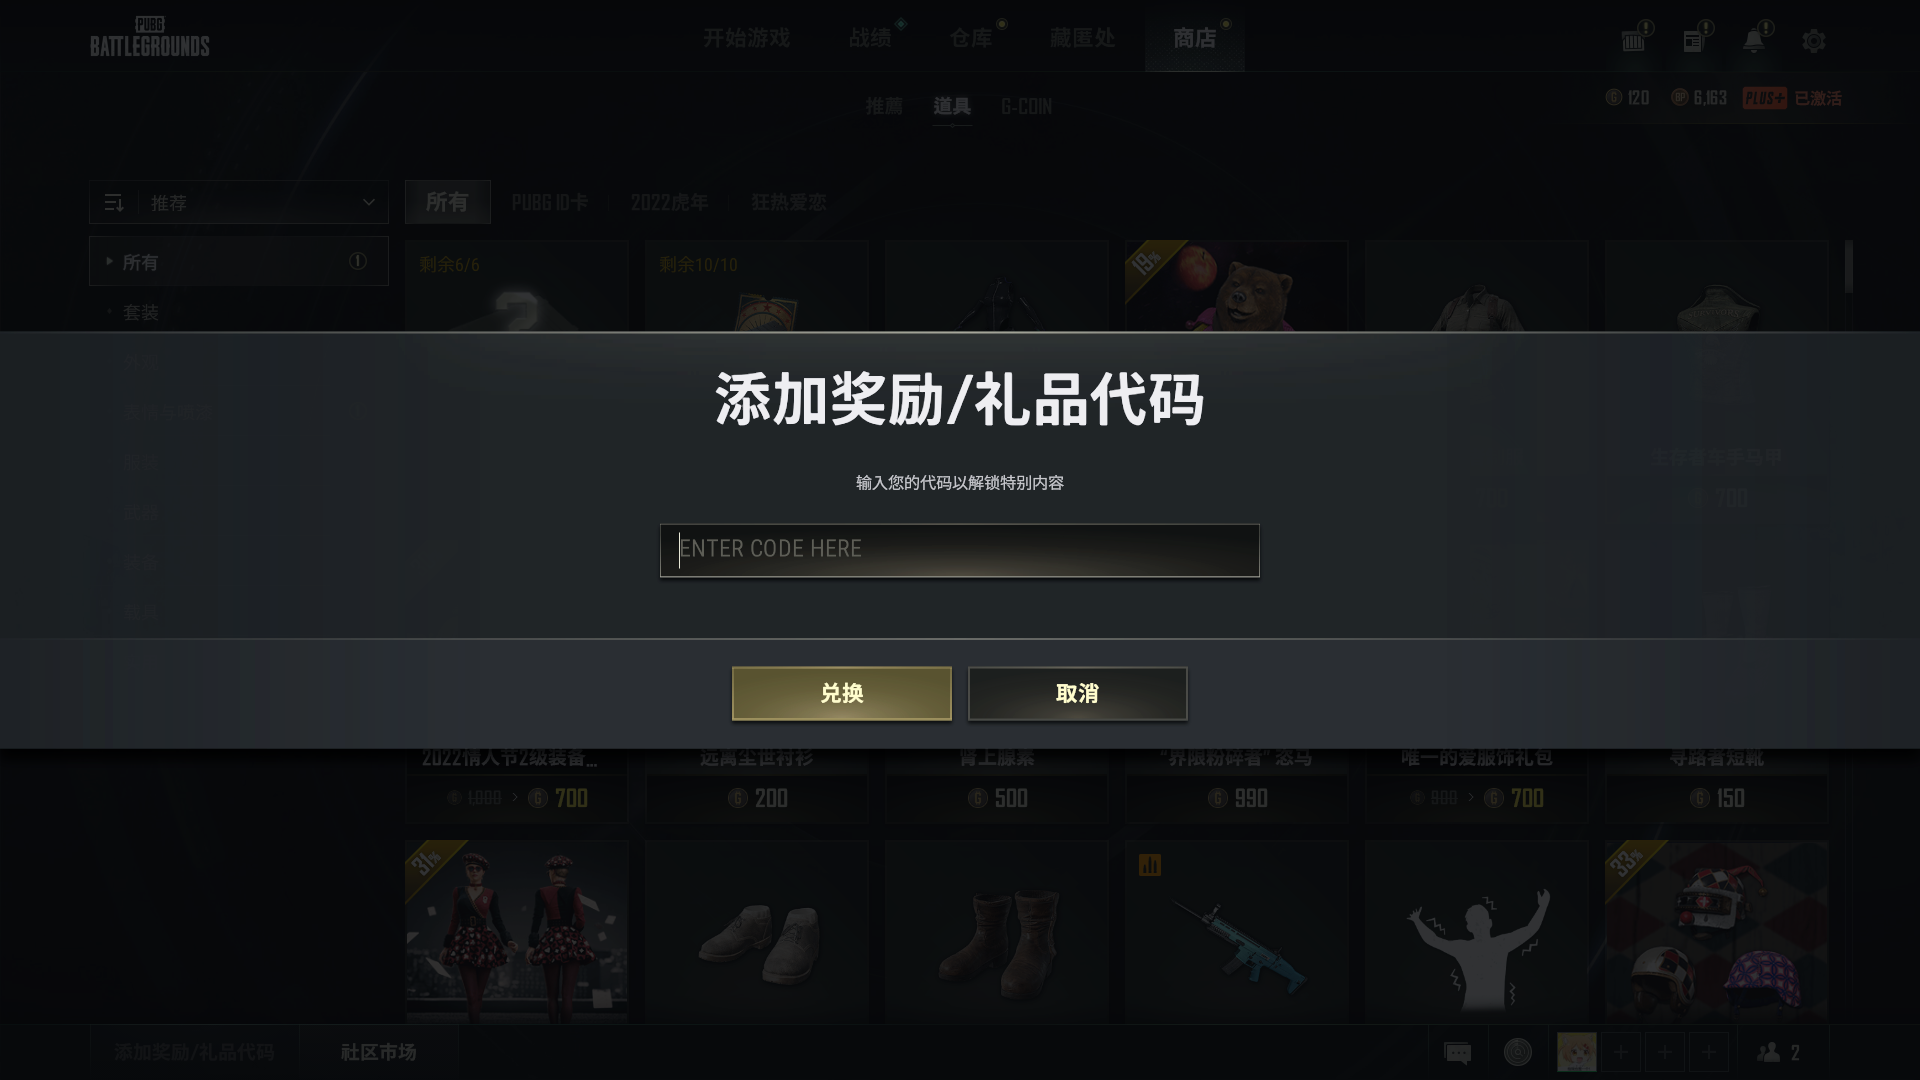Open the event/pass icon beside news

1633,41
